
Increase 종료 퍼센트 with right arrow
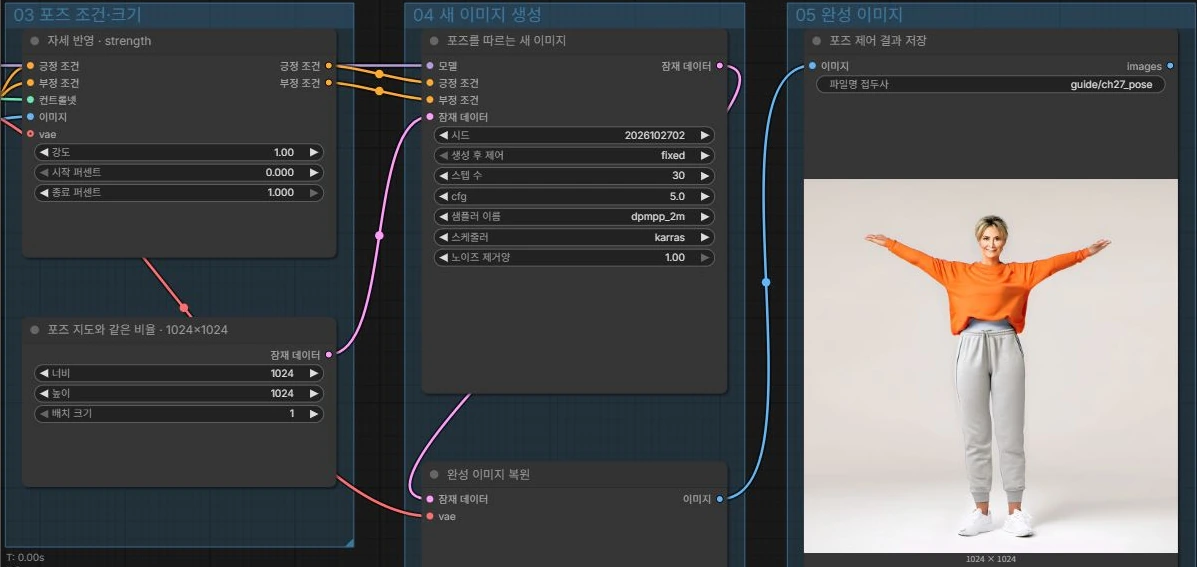314,193
